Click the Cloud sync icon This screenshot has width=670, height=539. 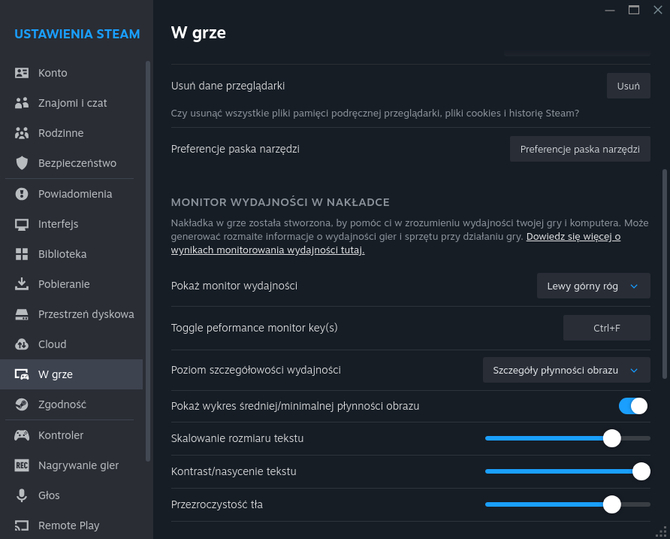point(22,344)
